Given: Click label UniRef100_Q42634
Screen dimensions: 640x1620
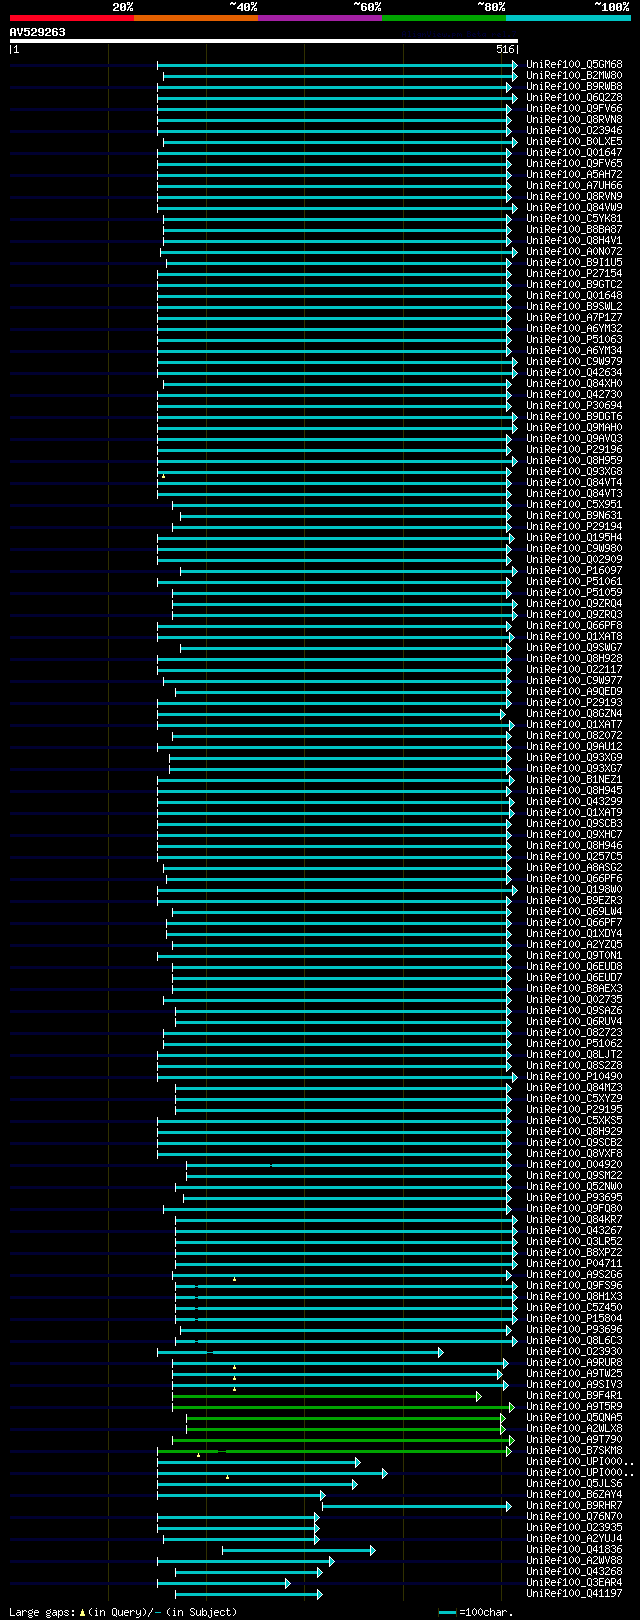Looking at the screenshot, I should pyautogui.click(x=574, y=373).
